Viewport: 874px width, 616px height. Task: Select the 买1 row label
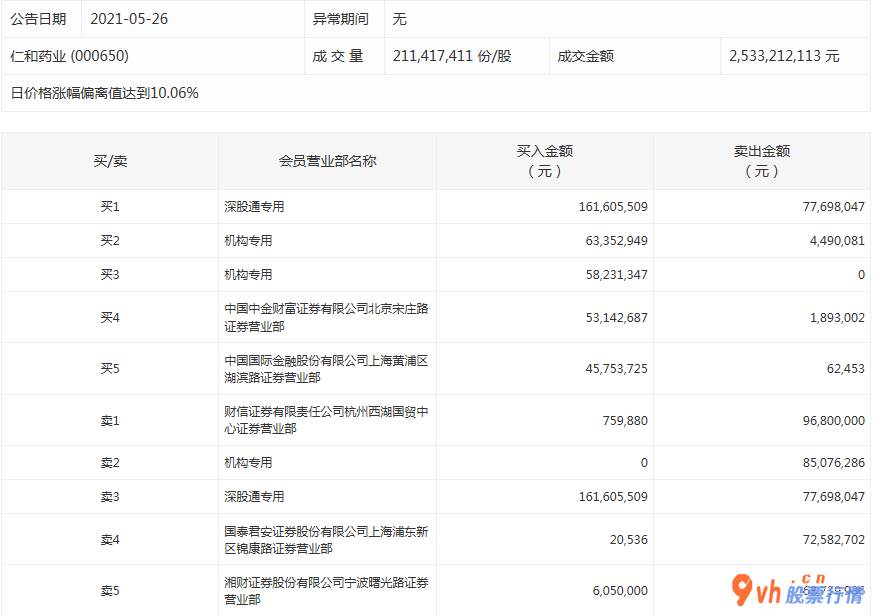110,207
